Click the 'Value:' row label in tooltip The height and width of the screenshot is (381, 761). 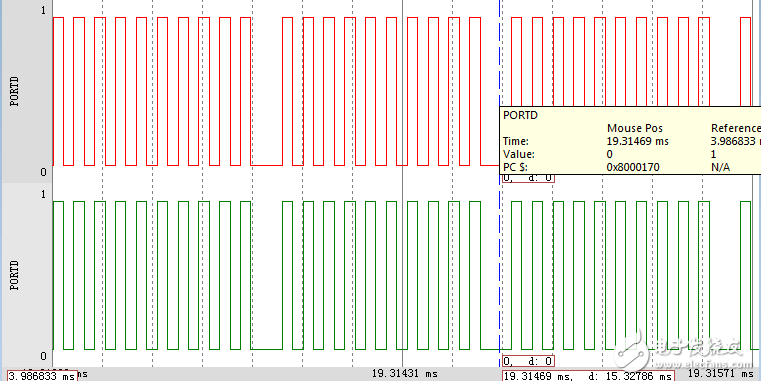click(519, 154)
